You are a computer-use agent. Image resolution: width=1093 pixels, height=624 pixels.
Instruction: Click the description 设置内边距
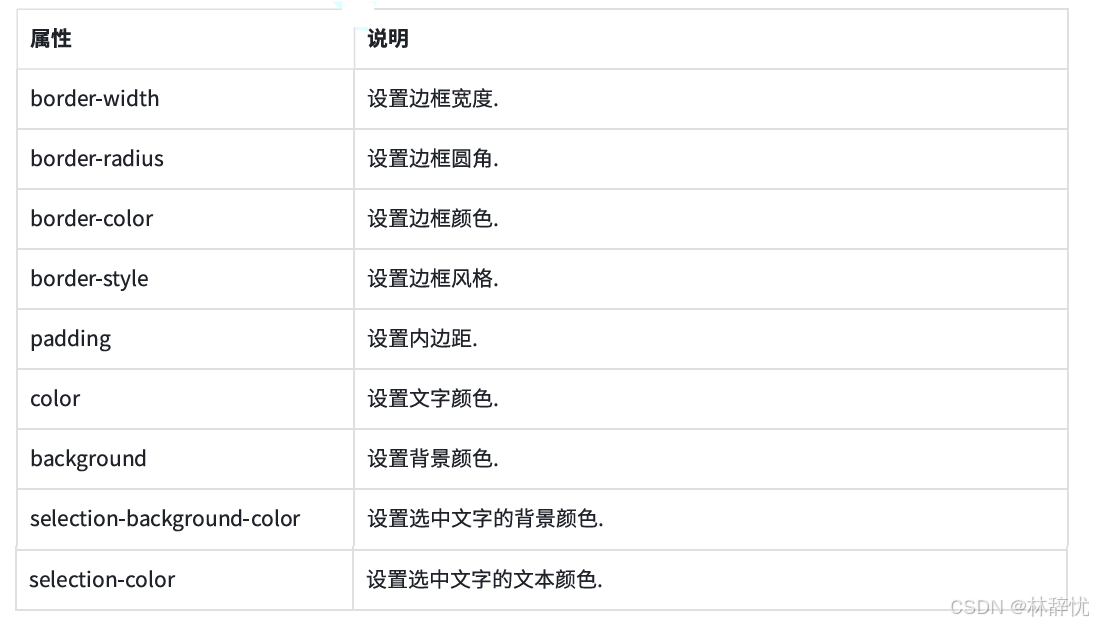pyautogui.click(x=422, y=339)
